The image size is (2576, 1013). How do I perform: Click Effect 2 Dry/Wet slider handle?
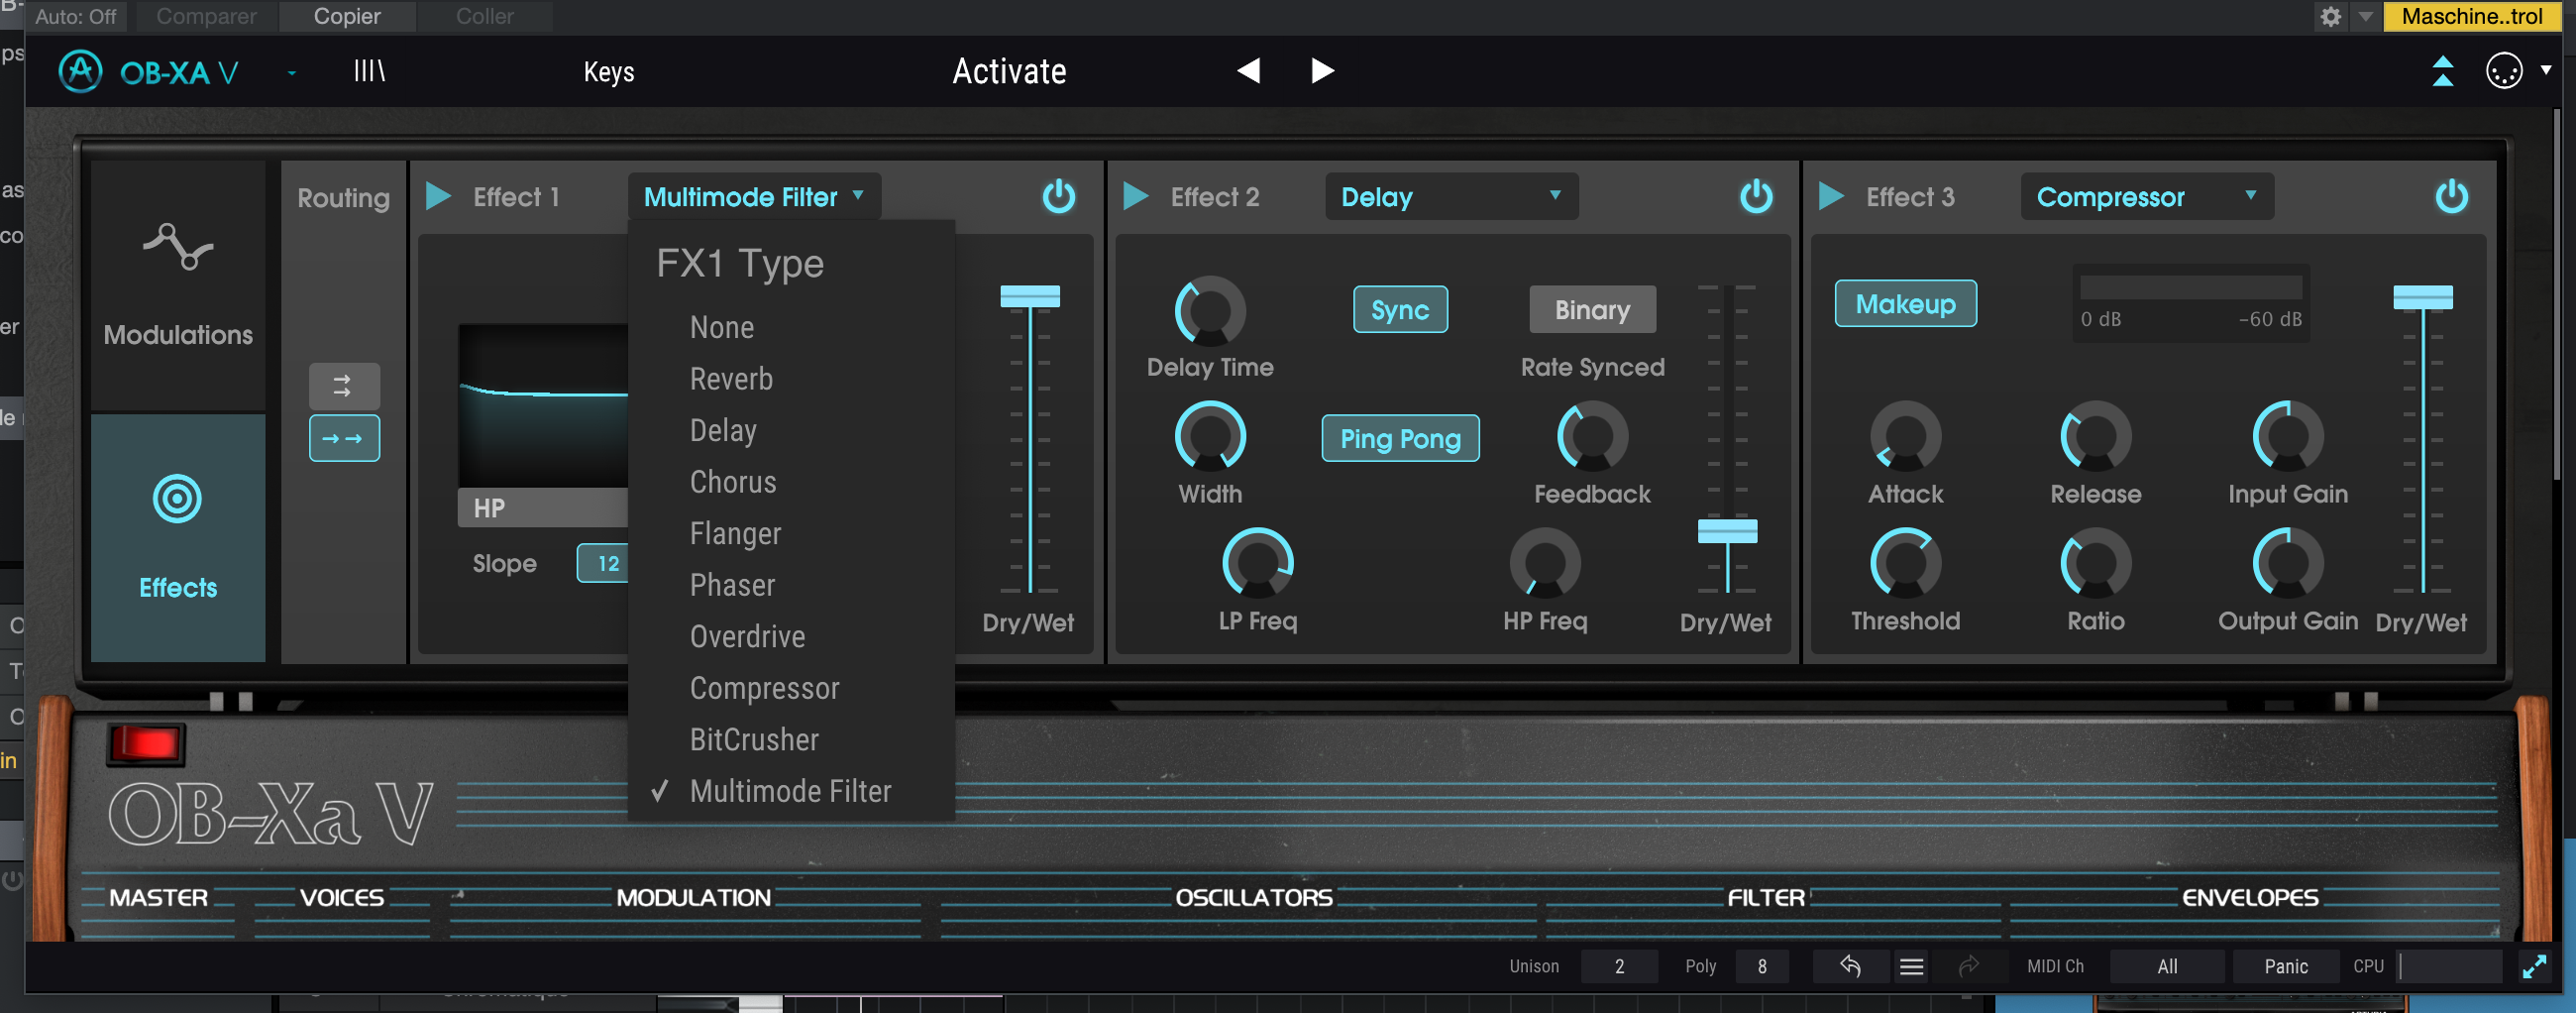tap(1726, 531)
